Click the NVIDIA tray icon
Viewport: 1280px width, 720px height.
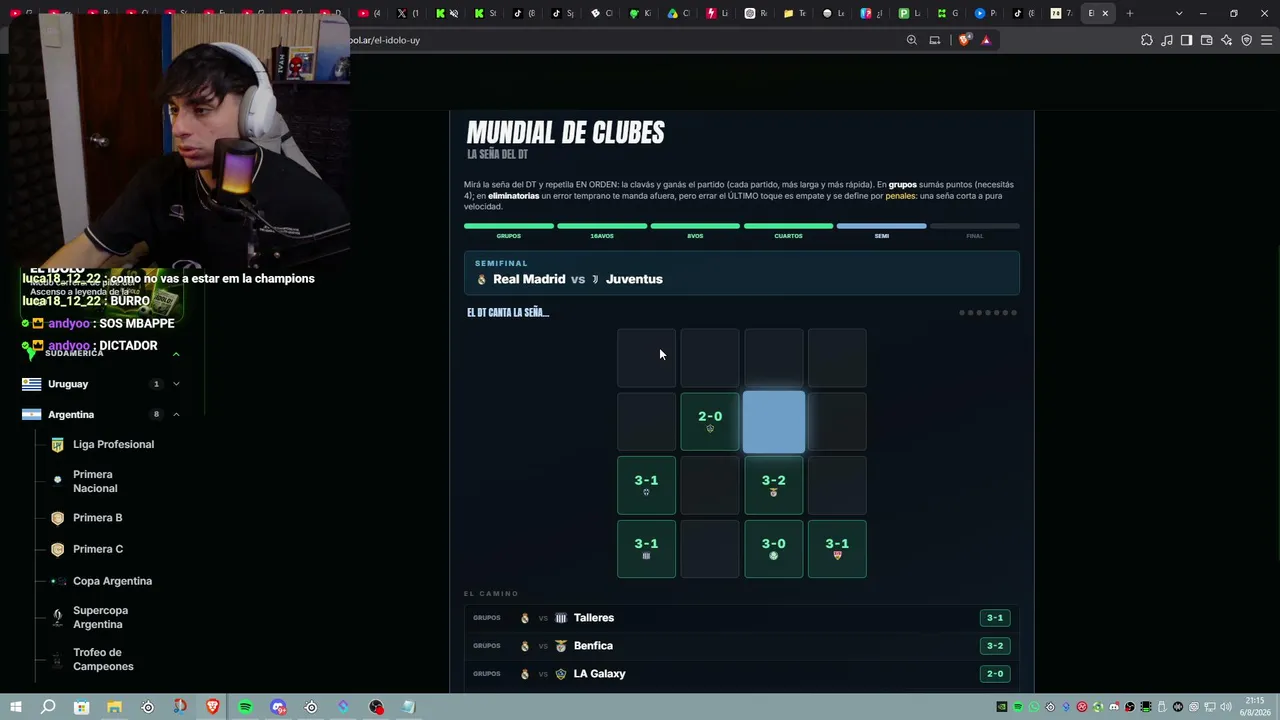tap(1002, 707)
